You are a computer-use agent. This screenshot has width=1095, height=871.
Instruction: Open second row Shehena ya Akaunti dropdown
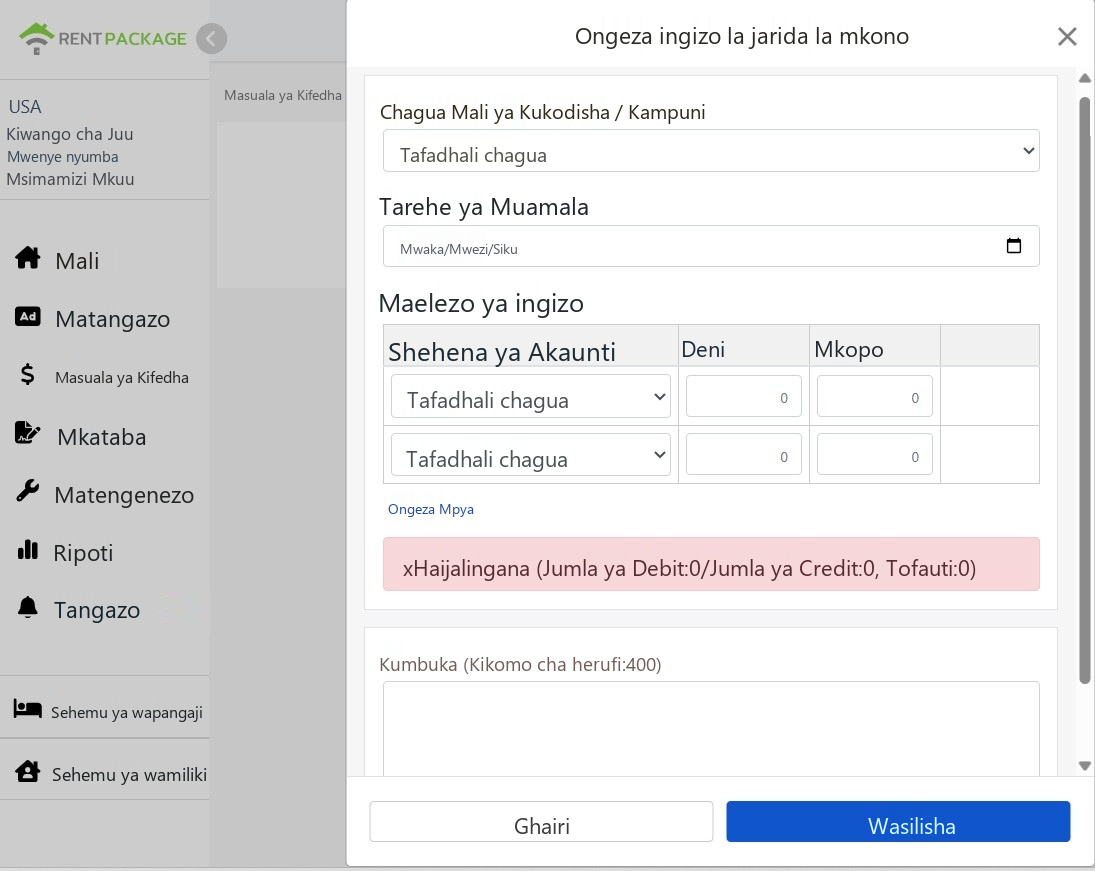coord(531,455)
